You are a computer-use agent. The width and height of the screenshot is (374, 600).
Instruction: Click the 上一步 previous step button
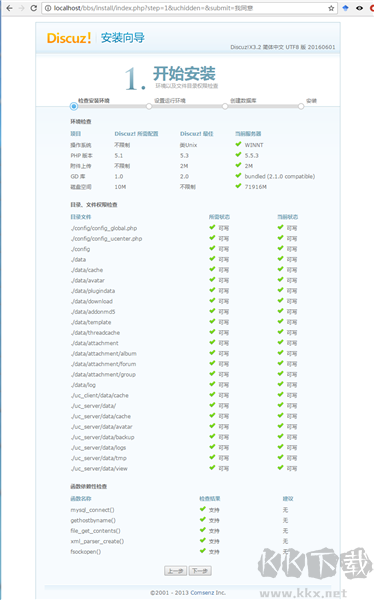tap(176, 571)
